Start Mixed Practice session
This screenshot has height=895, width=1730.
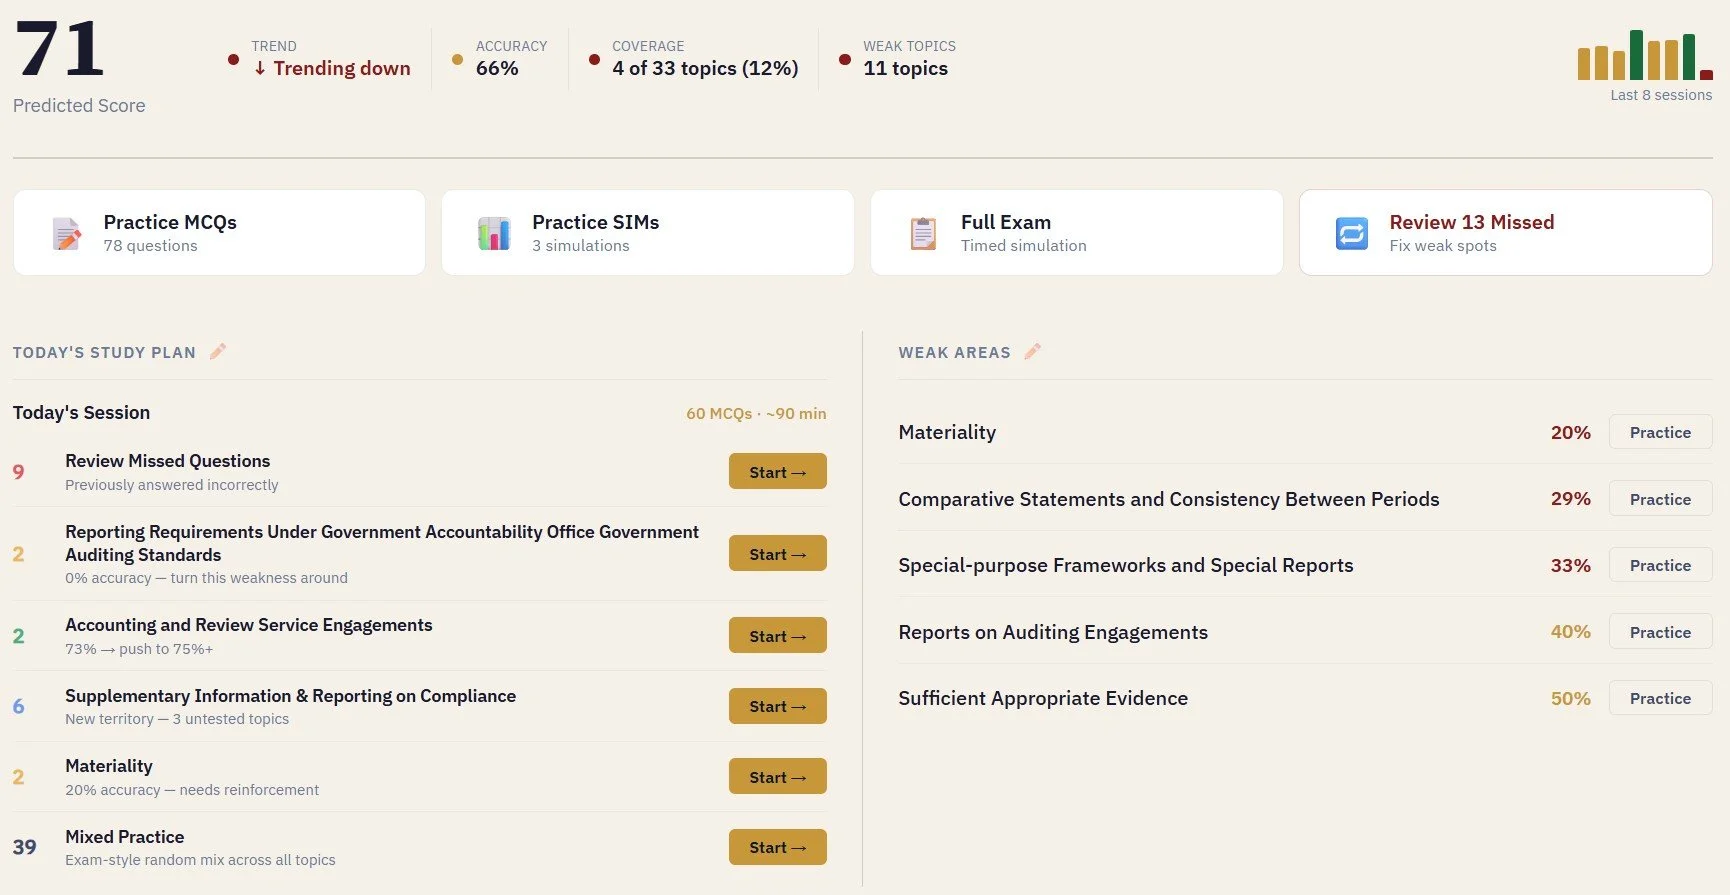click(x=778, y=847)
